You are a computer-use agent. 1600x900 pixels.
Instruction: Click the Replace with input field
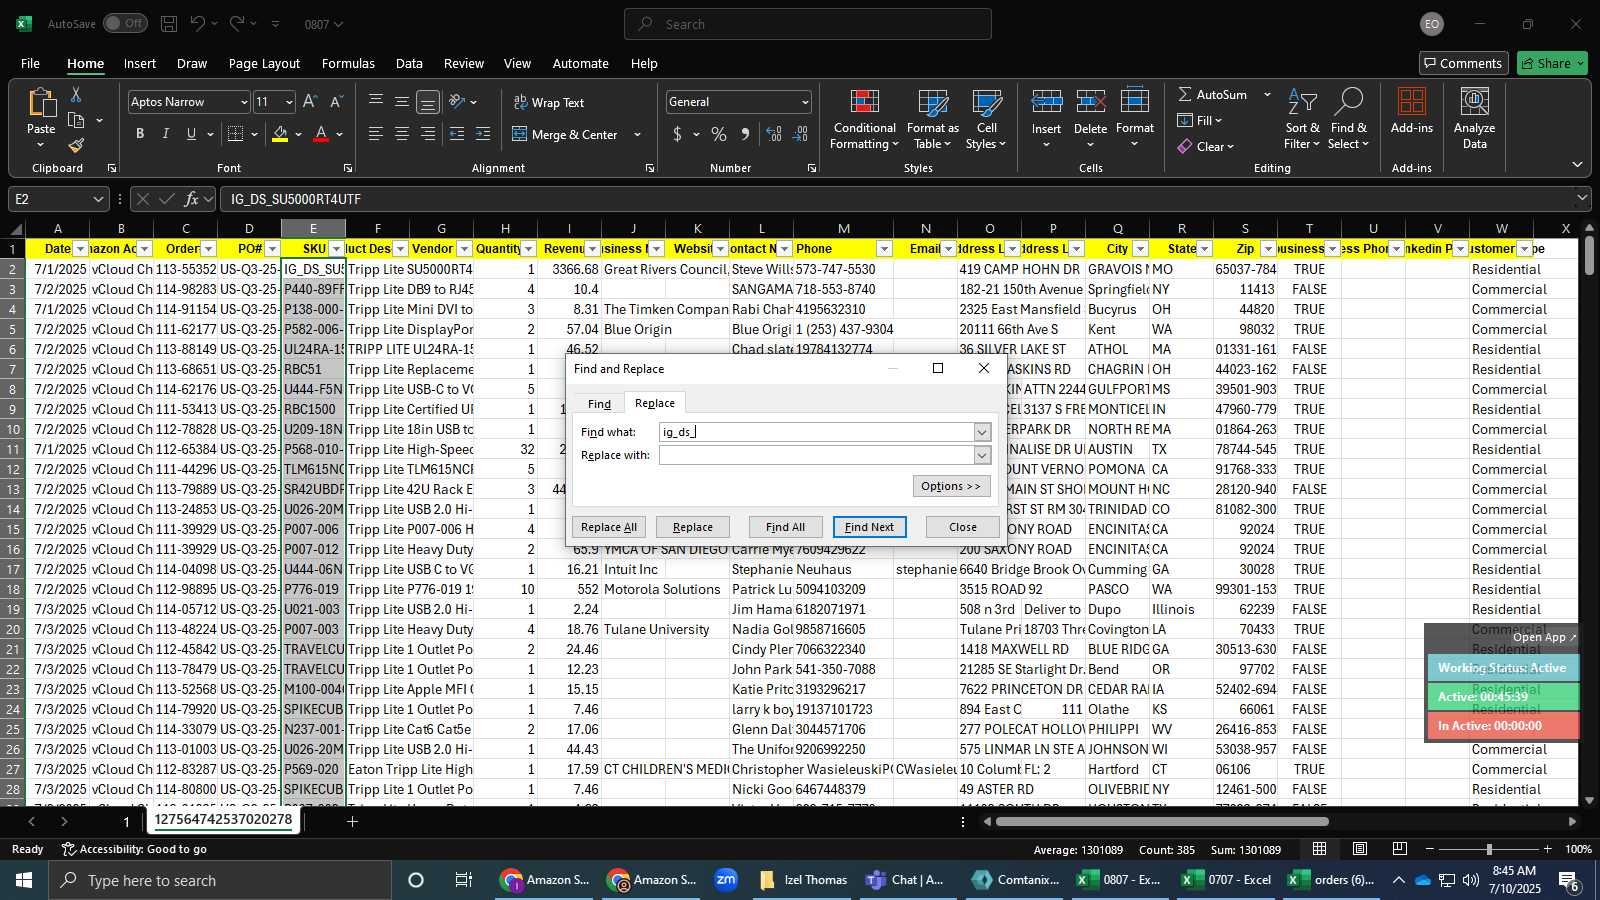point(817,455)
